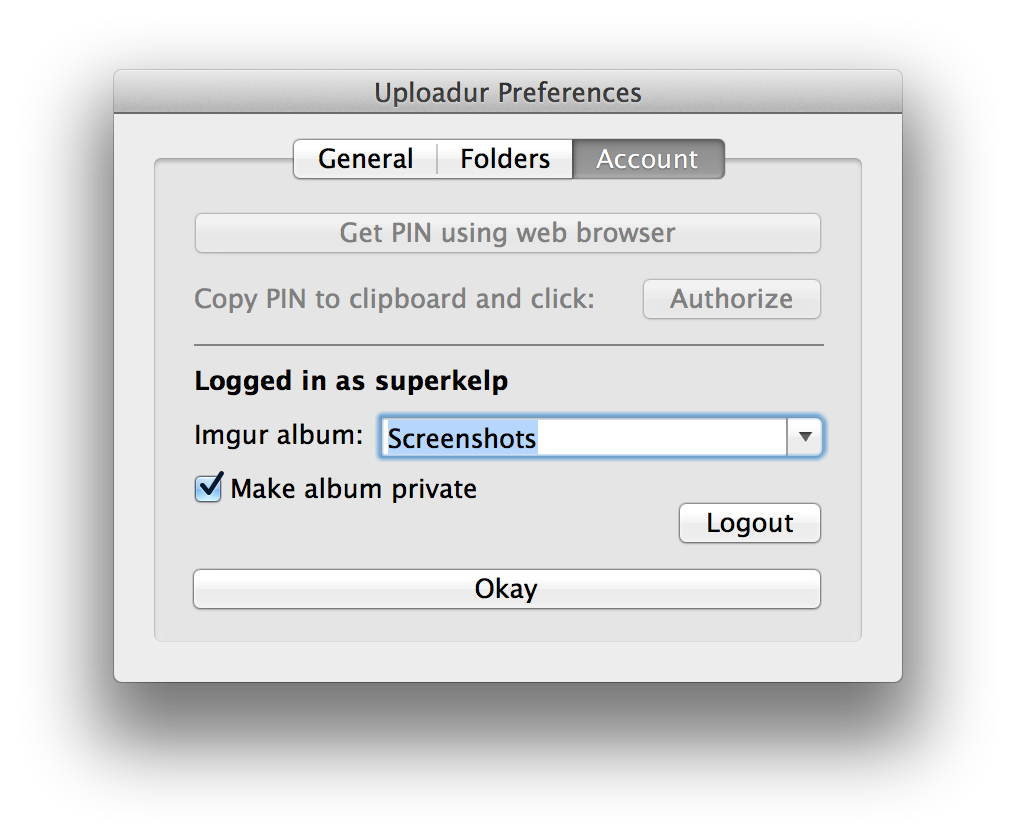Image resolution: width=1016 pixels, height=840 pixels.
Task: Open the Folders tab
Action: (x=505, y=159)
